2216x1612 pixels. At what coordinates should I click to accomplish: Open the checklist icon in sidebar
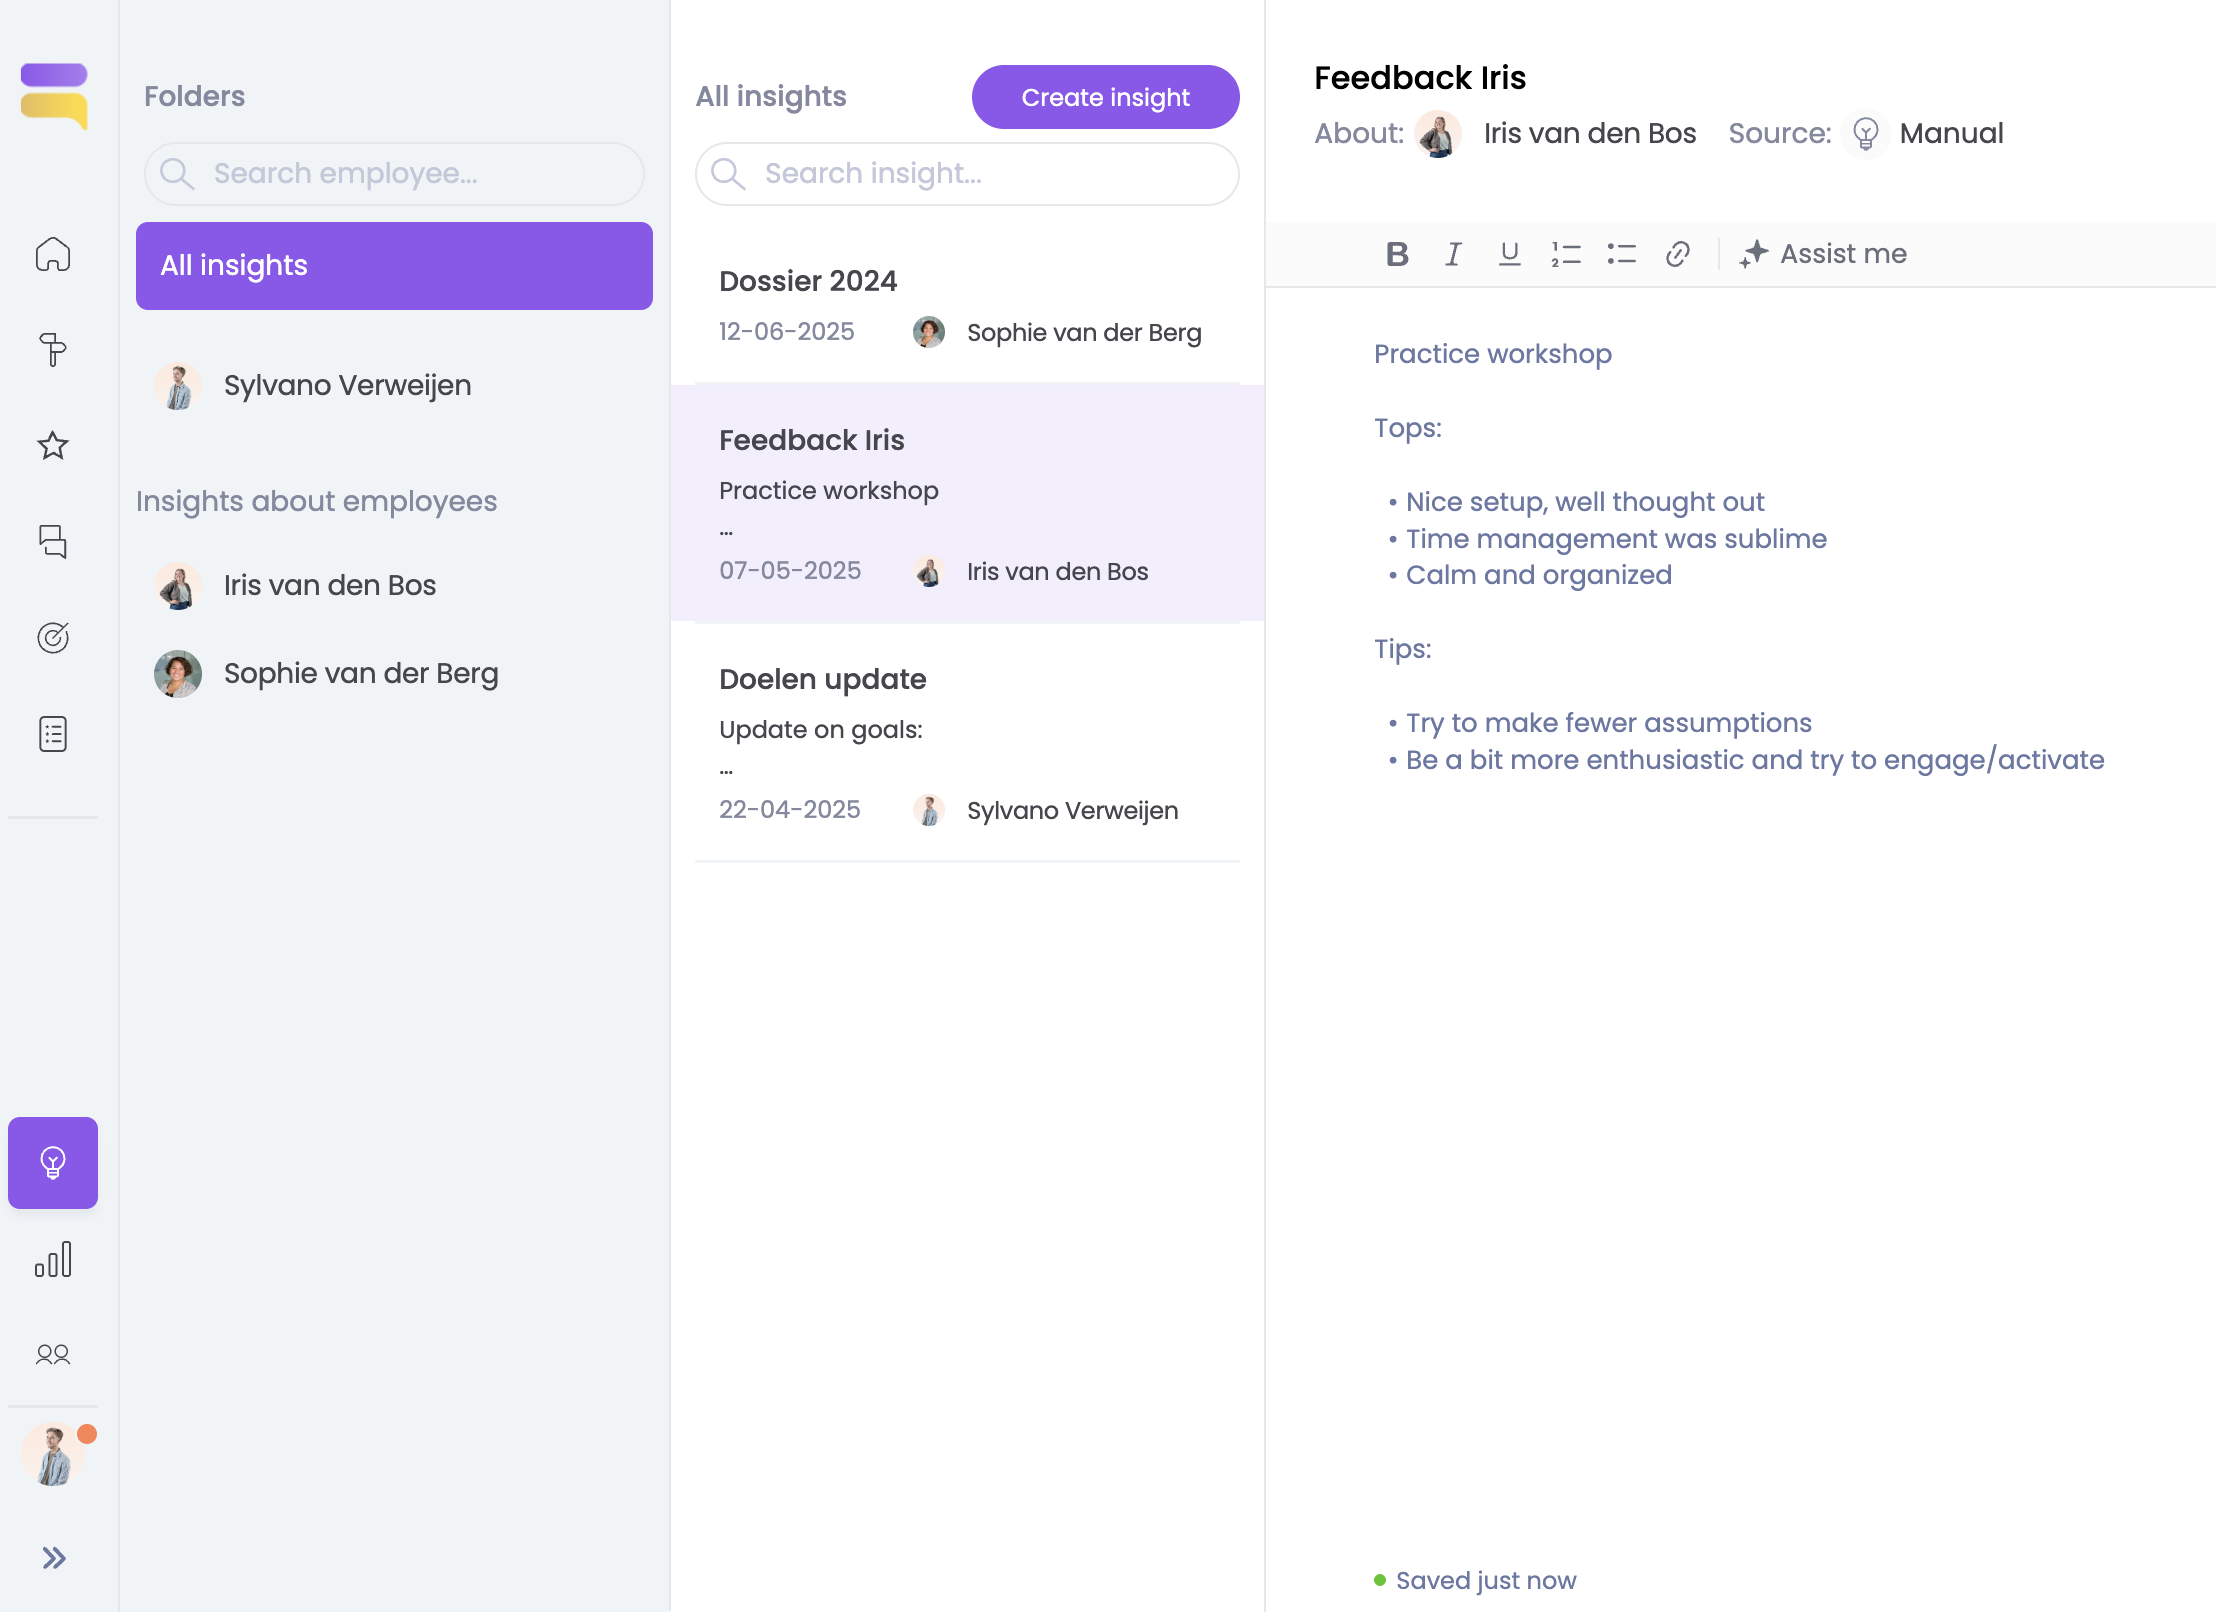(53, 734)
